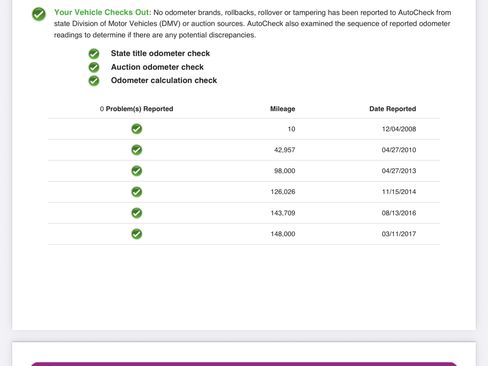Select the mileage value 126,026

pyautogui.click(x=283, y=192)
